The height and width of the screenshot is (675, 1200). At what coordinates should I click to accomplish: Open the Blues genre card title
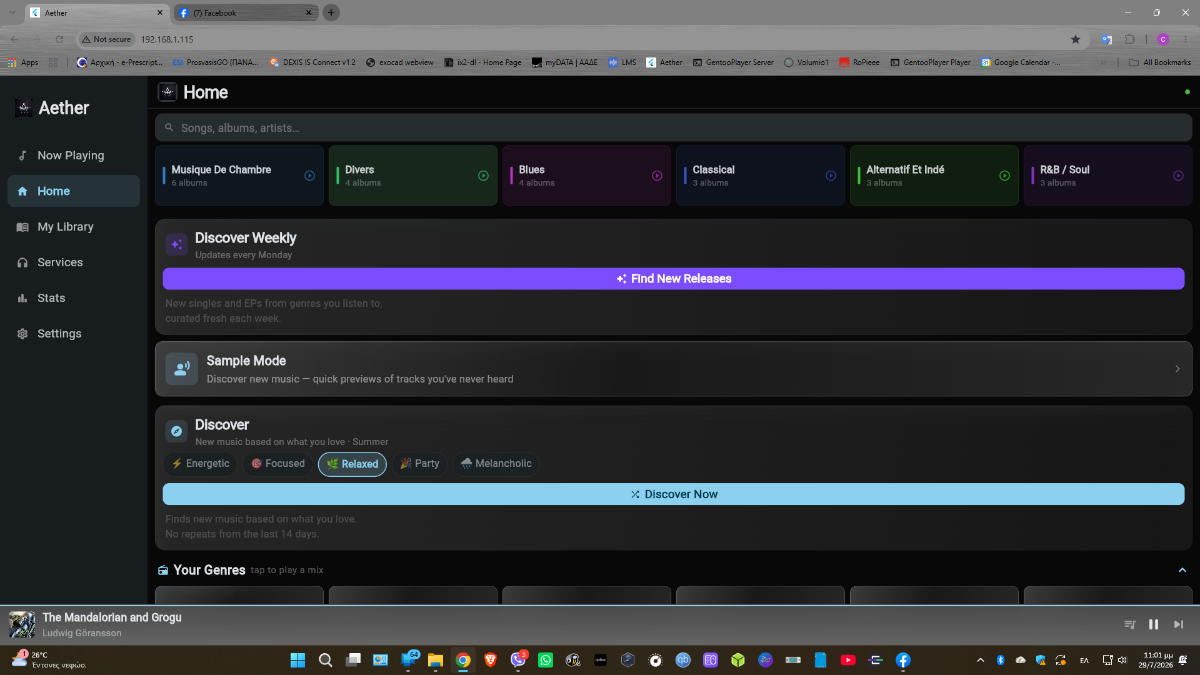(x=532, y=170)
